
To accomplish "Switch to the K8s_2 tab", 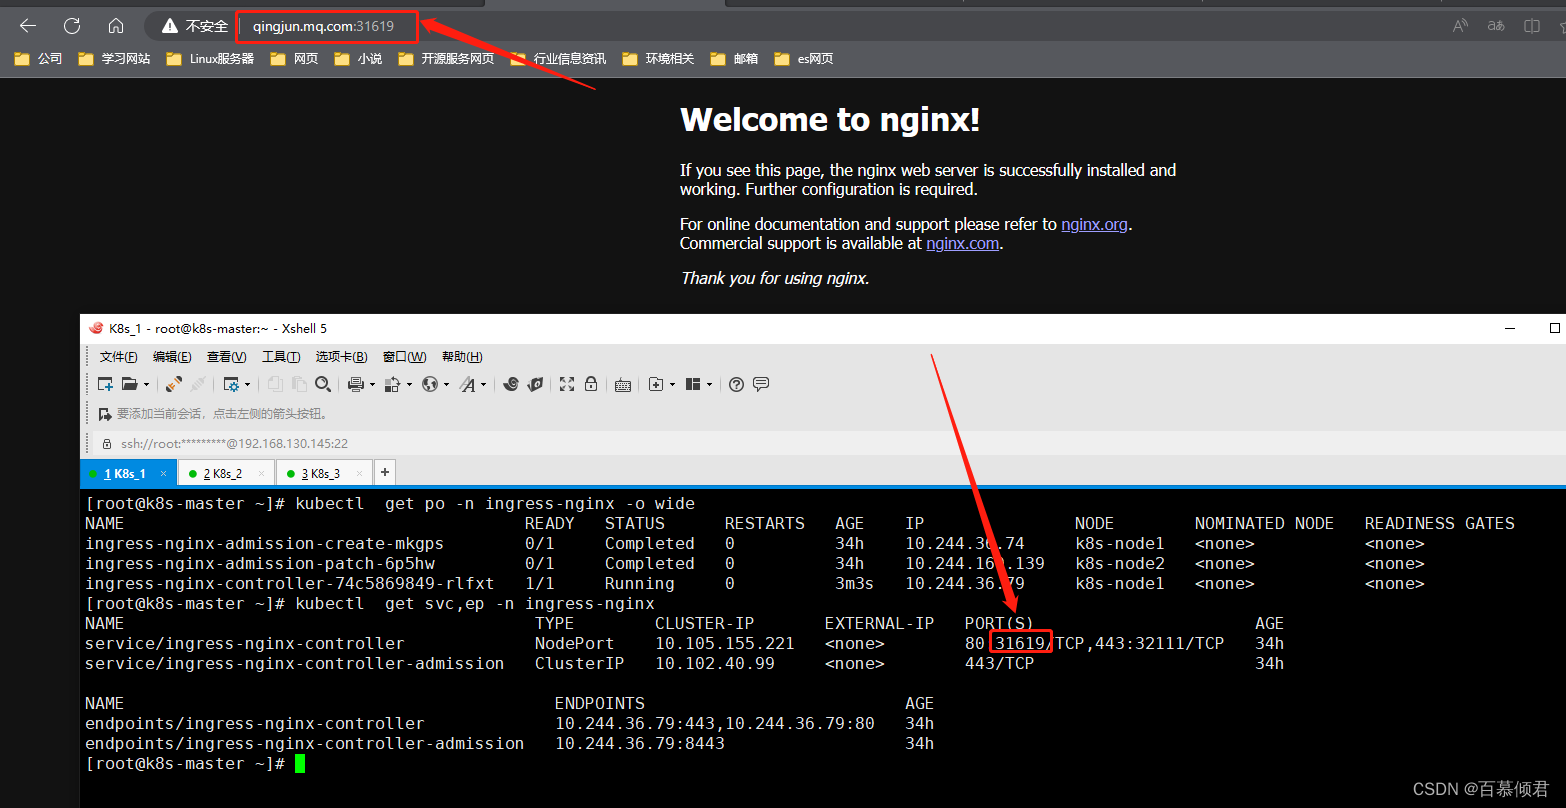I will (x=226, y=473).
